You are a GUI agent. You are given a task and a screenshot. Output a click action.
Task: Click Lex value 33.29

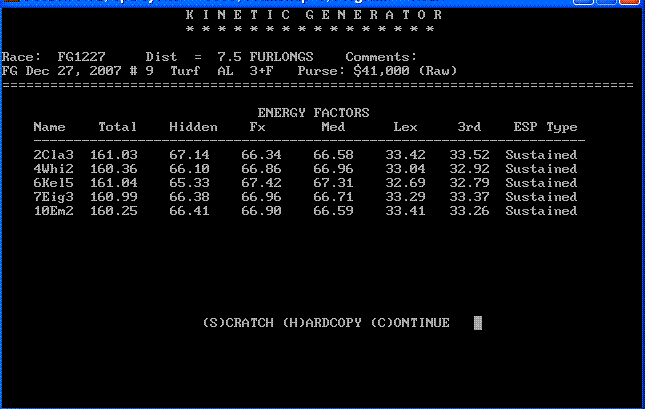tap(405, 197)
